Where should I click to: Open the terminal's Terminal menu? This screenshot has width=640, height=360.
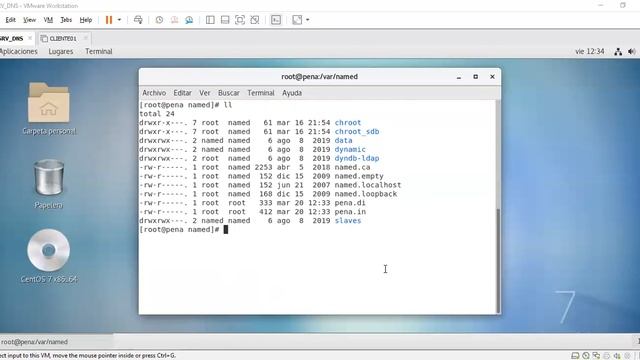pyautogui.click(x=261, y=93)
